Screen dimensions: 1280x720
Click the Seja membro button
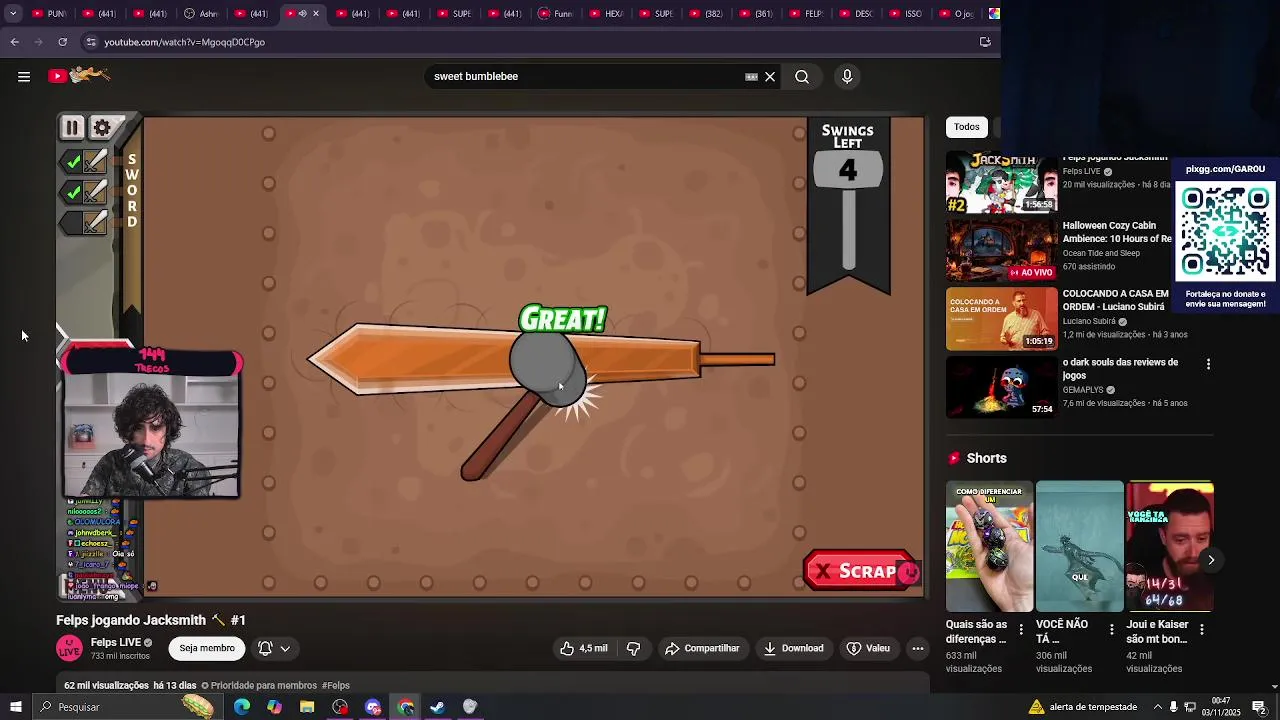point(207,648)
